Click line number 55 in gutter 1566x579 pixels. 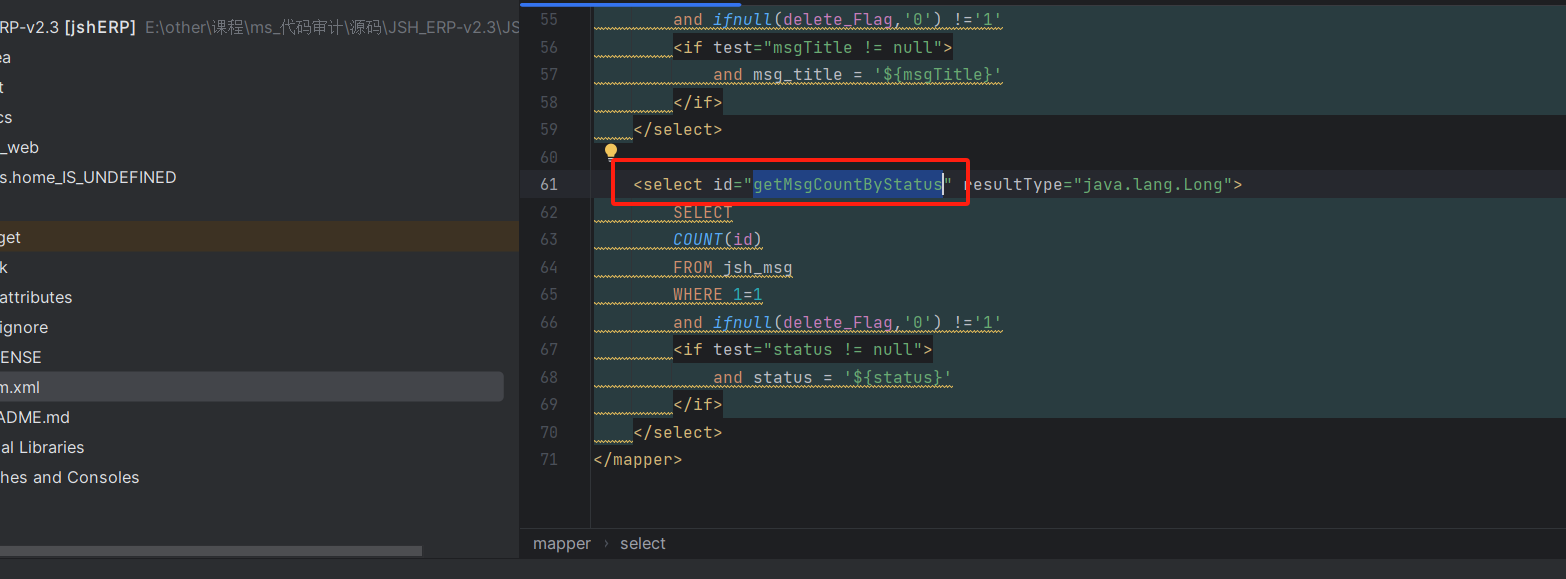coord(548,19)
